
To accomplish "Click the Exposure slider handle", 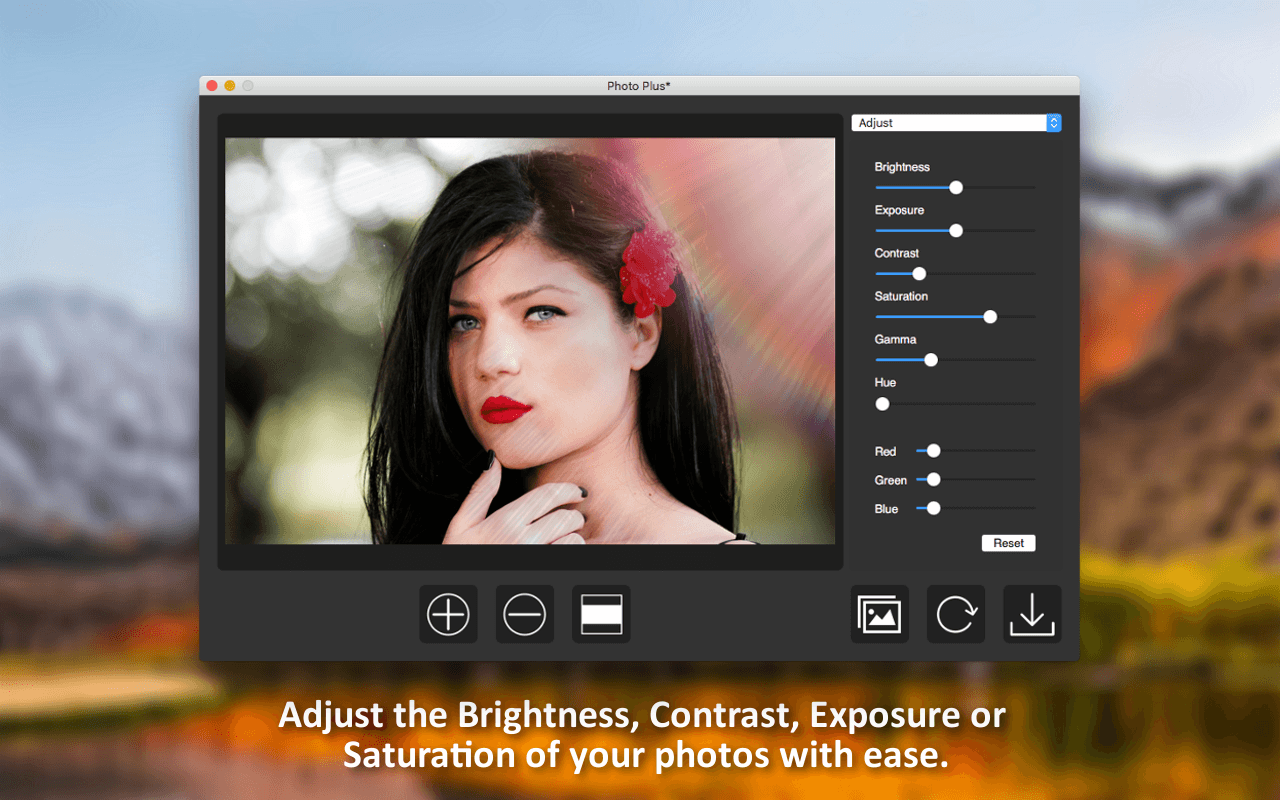I will pos(955,230).
